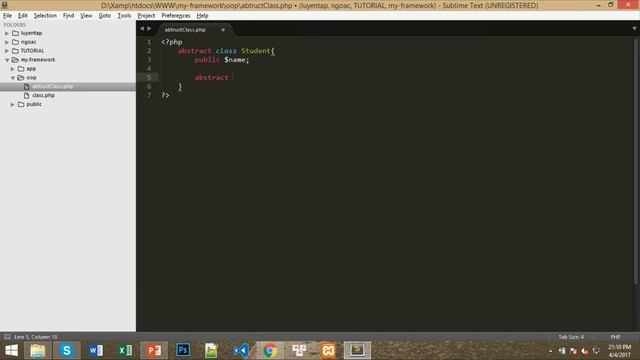Open the Find menu
Screen dimensions: 640x360
68,16
